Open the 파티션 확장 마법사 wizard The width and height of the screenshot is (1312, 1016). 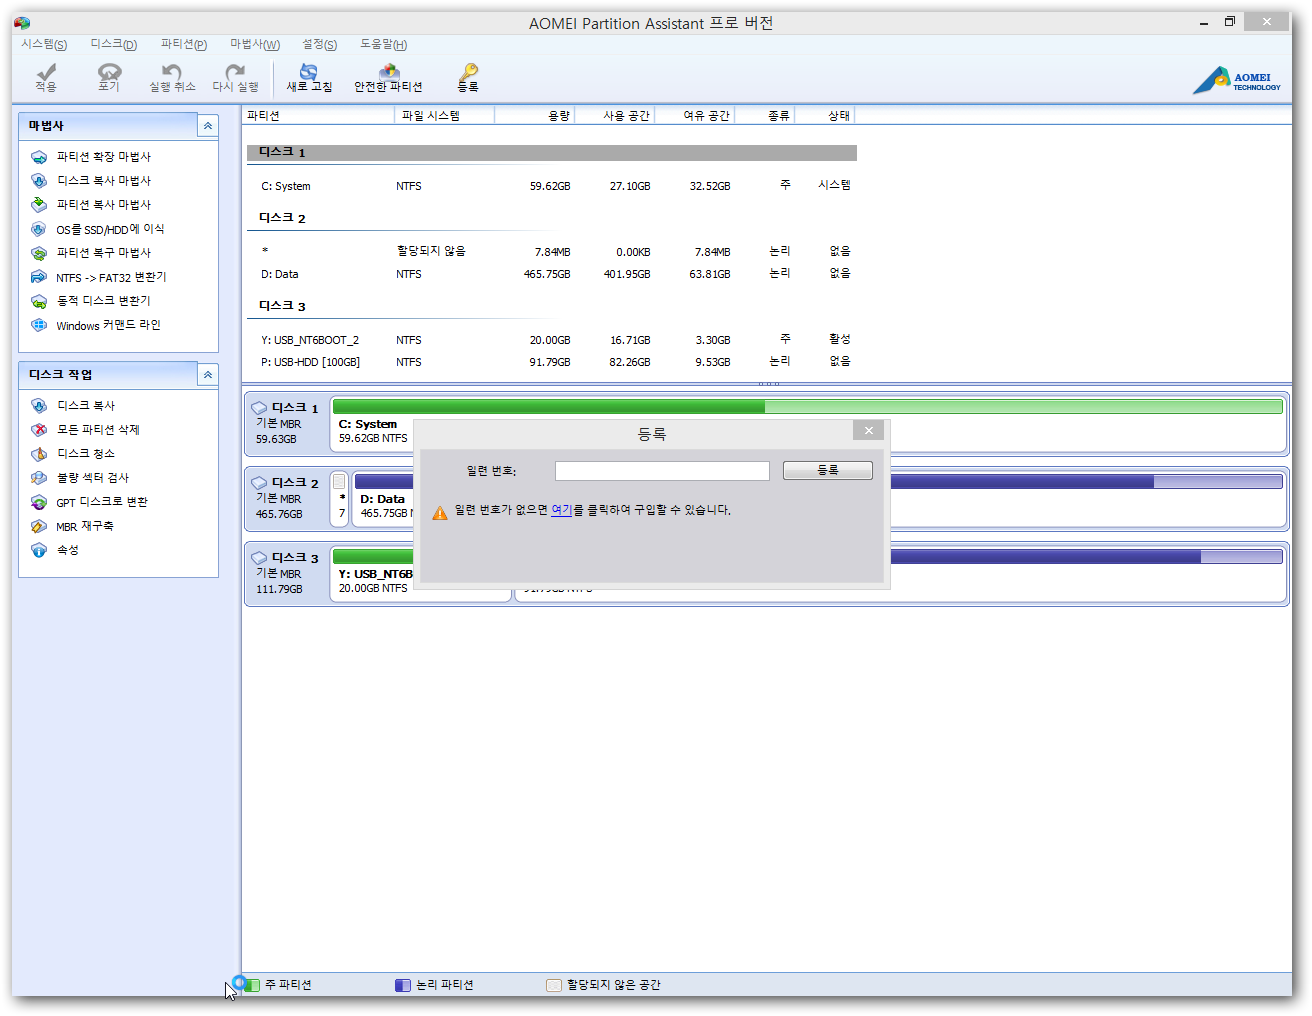[103, 157]
